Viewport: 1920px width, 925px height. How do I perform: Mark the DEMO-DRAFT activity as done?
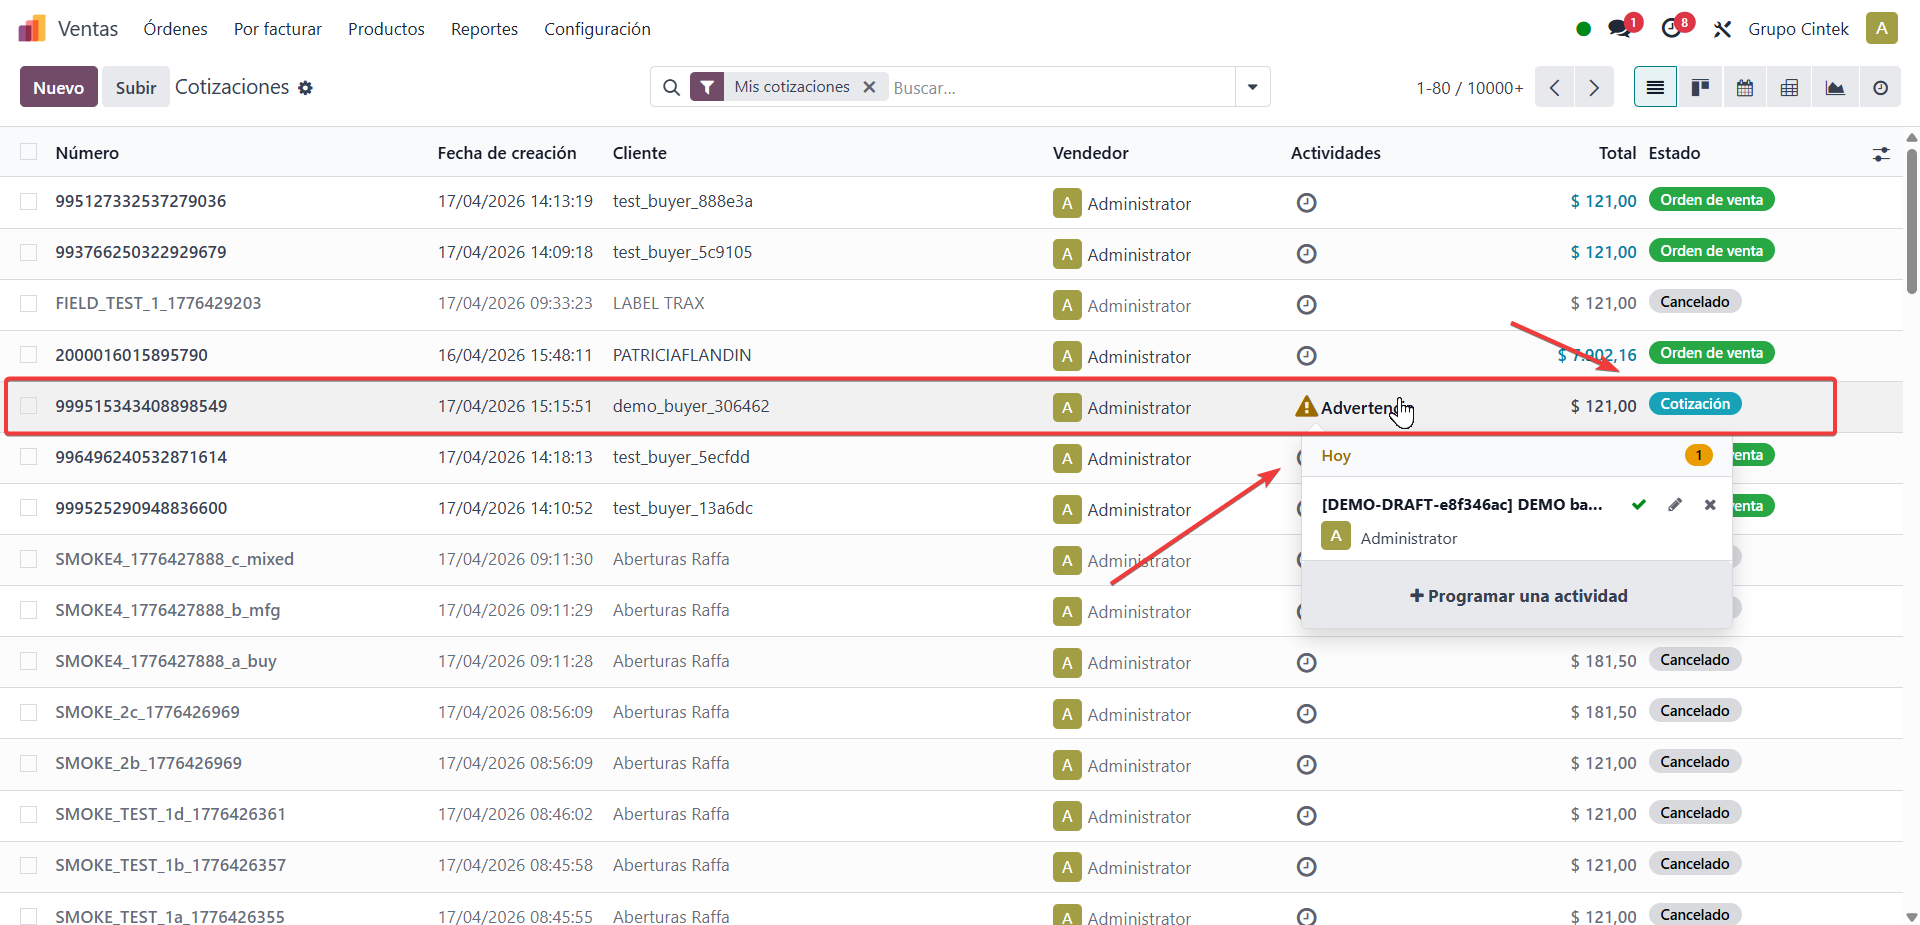1639,505
